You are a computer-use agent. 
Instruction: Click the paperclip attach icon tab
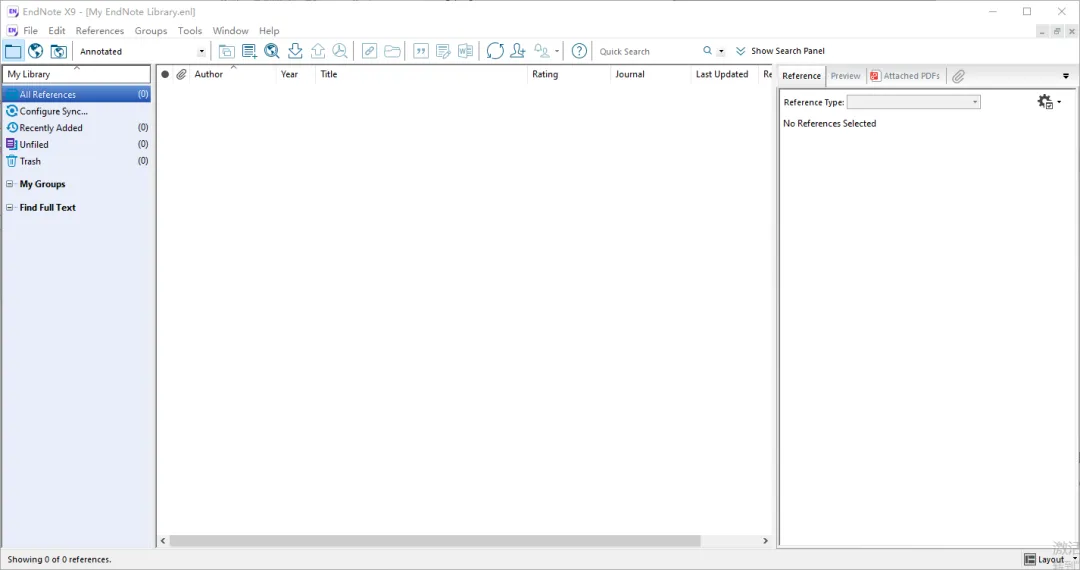coord(958,76)
